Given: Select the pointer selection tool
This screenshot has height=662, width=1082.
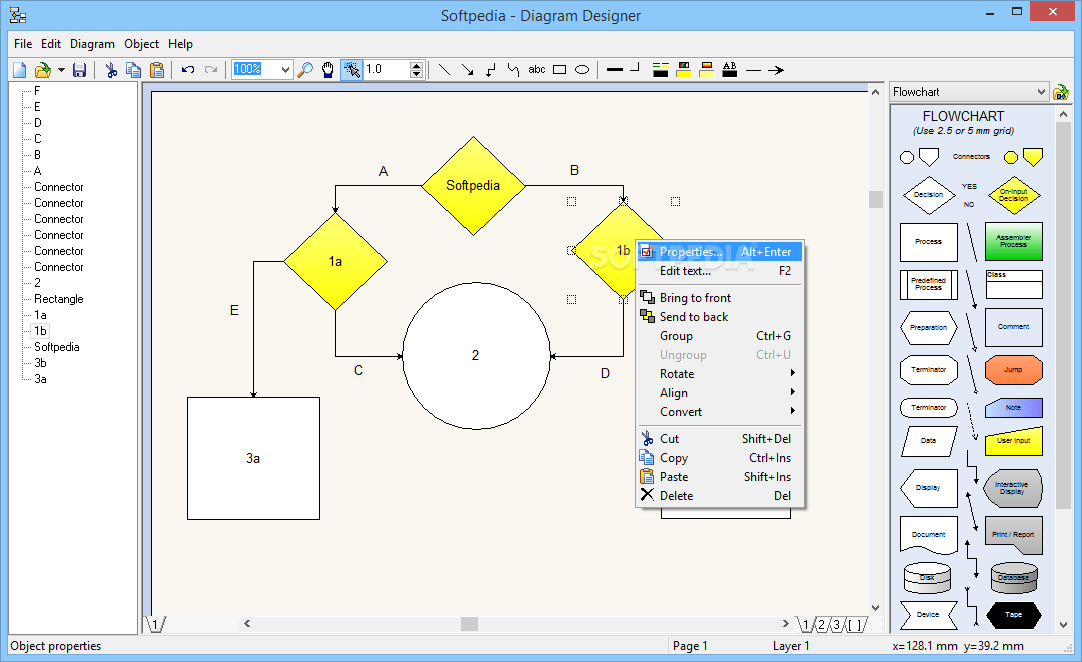Looking at the screenshot, I should point(352,70).
